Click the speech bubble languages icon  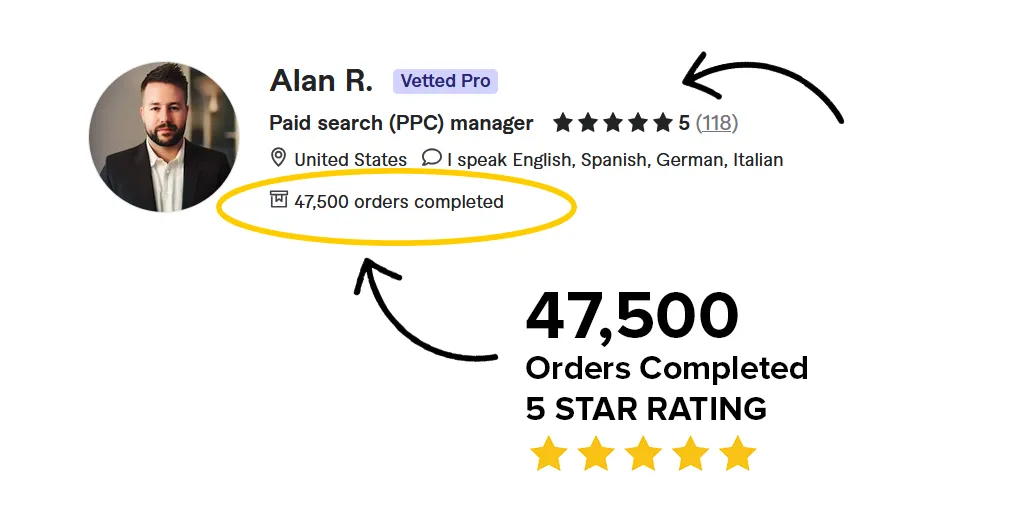[x=431, y=158]
